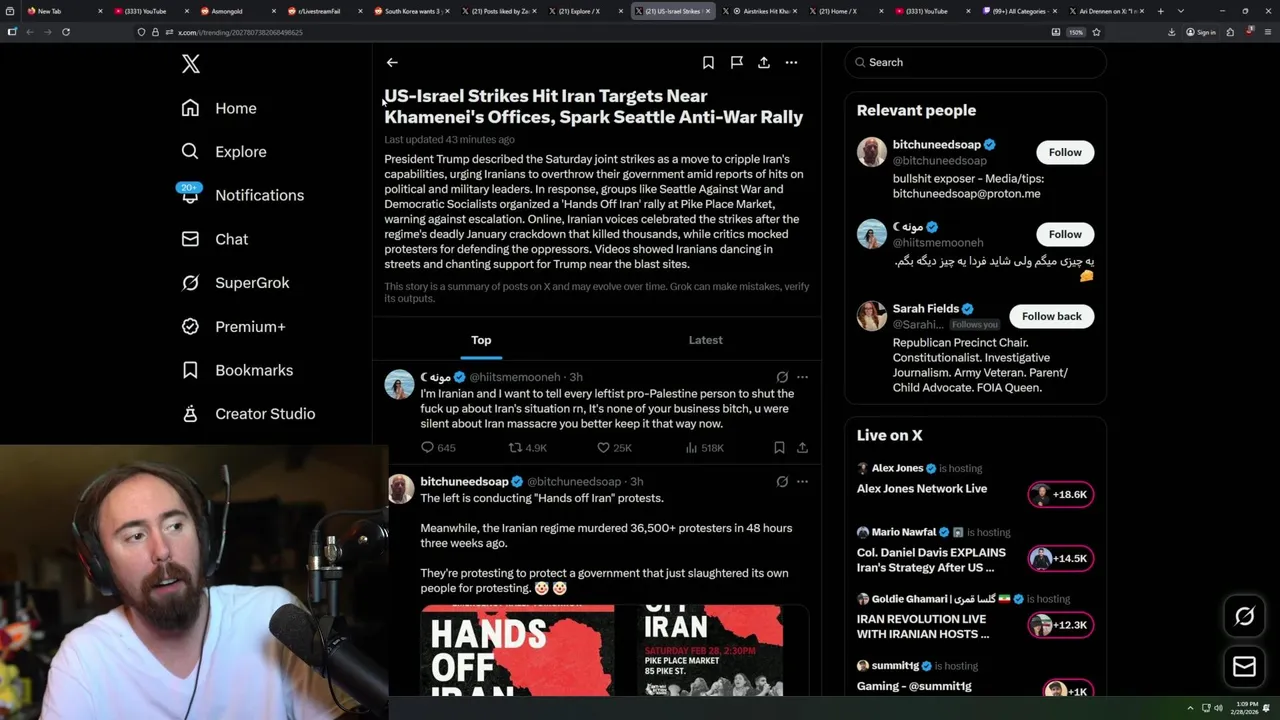Viewport: 1280px width, 720px height.
Task: Open the floating messages envelope button
Action: pyautogui.click(x=1244, y=666)
